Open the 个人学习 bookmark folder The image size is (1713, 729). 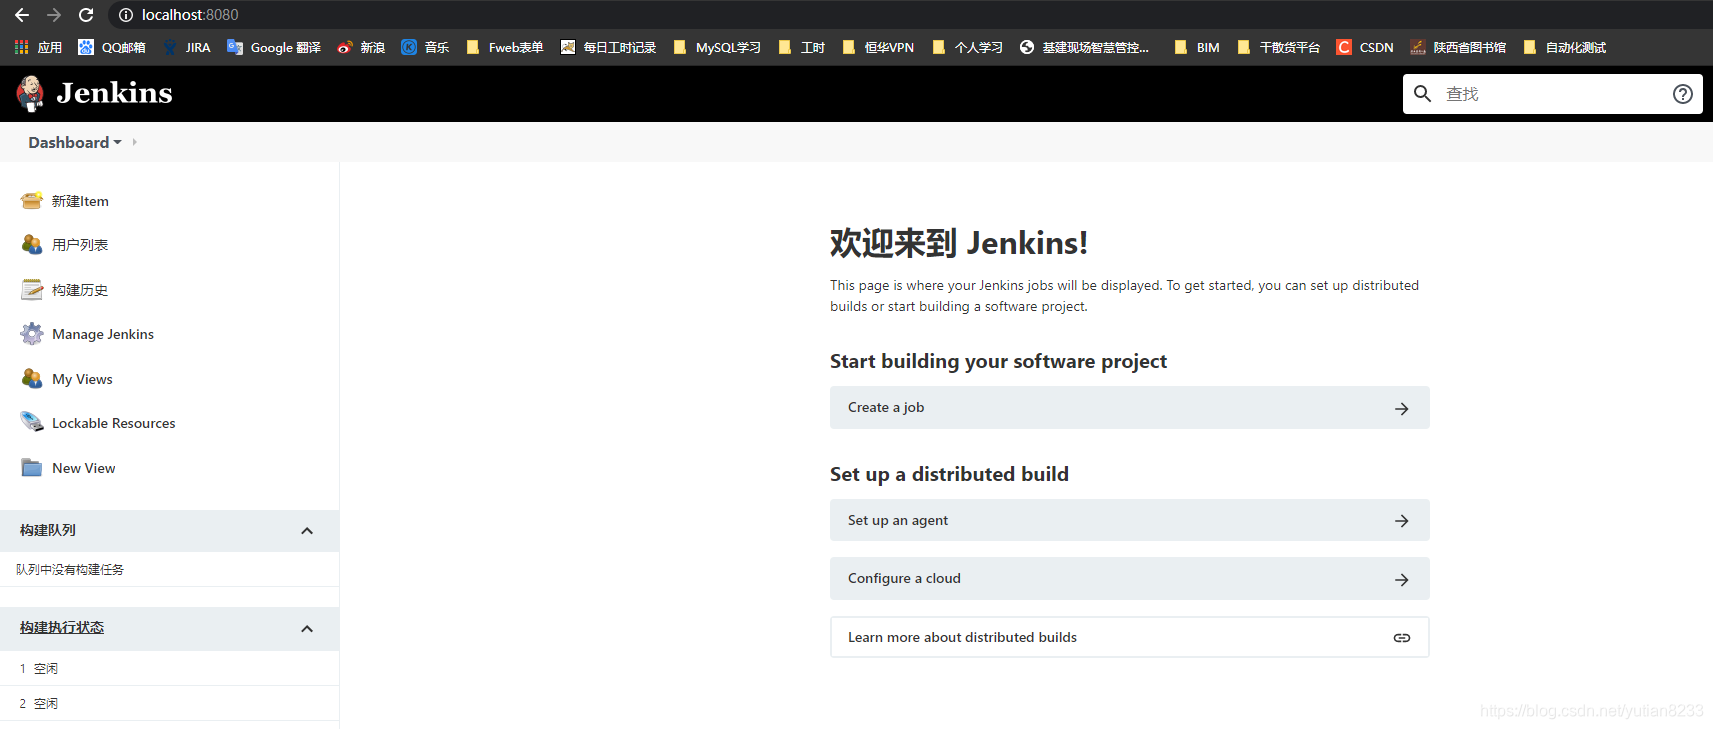(967, 47)
